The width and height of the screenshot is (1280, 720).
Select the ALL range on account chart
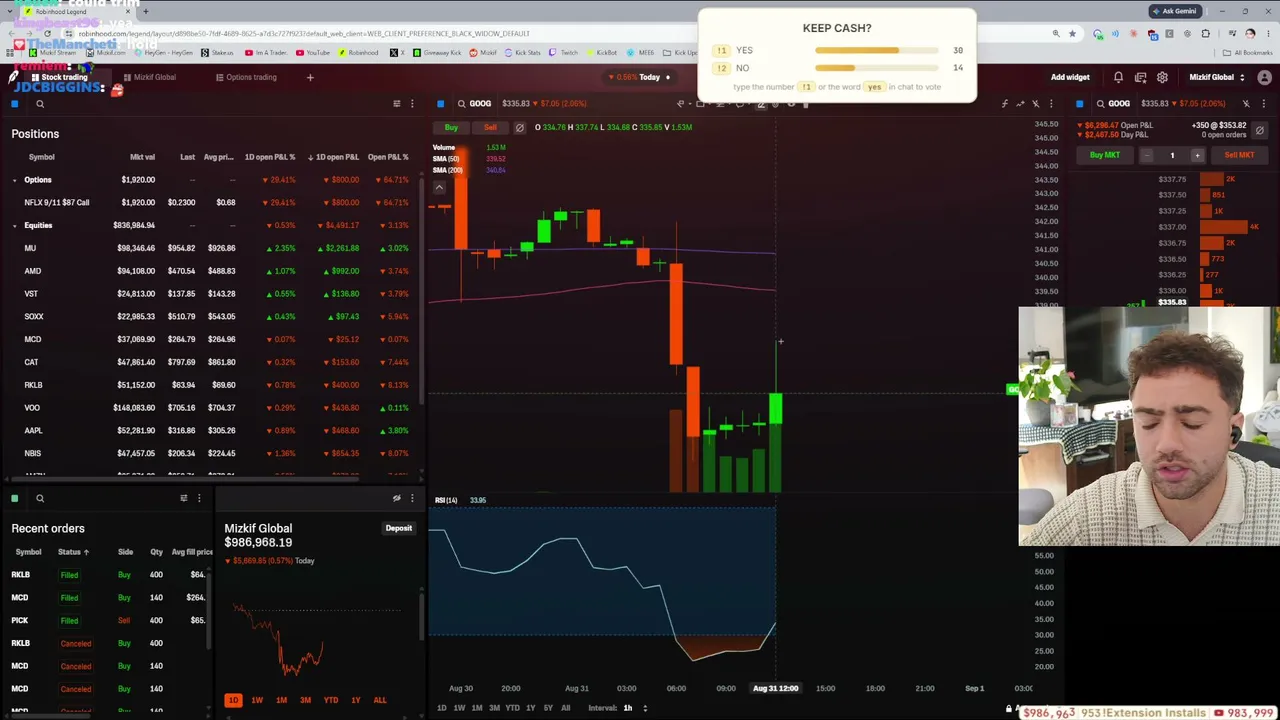(x=380, y=700)
